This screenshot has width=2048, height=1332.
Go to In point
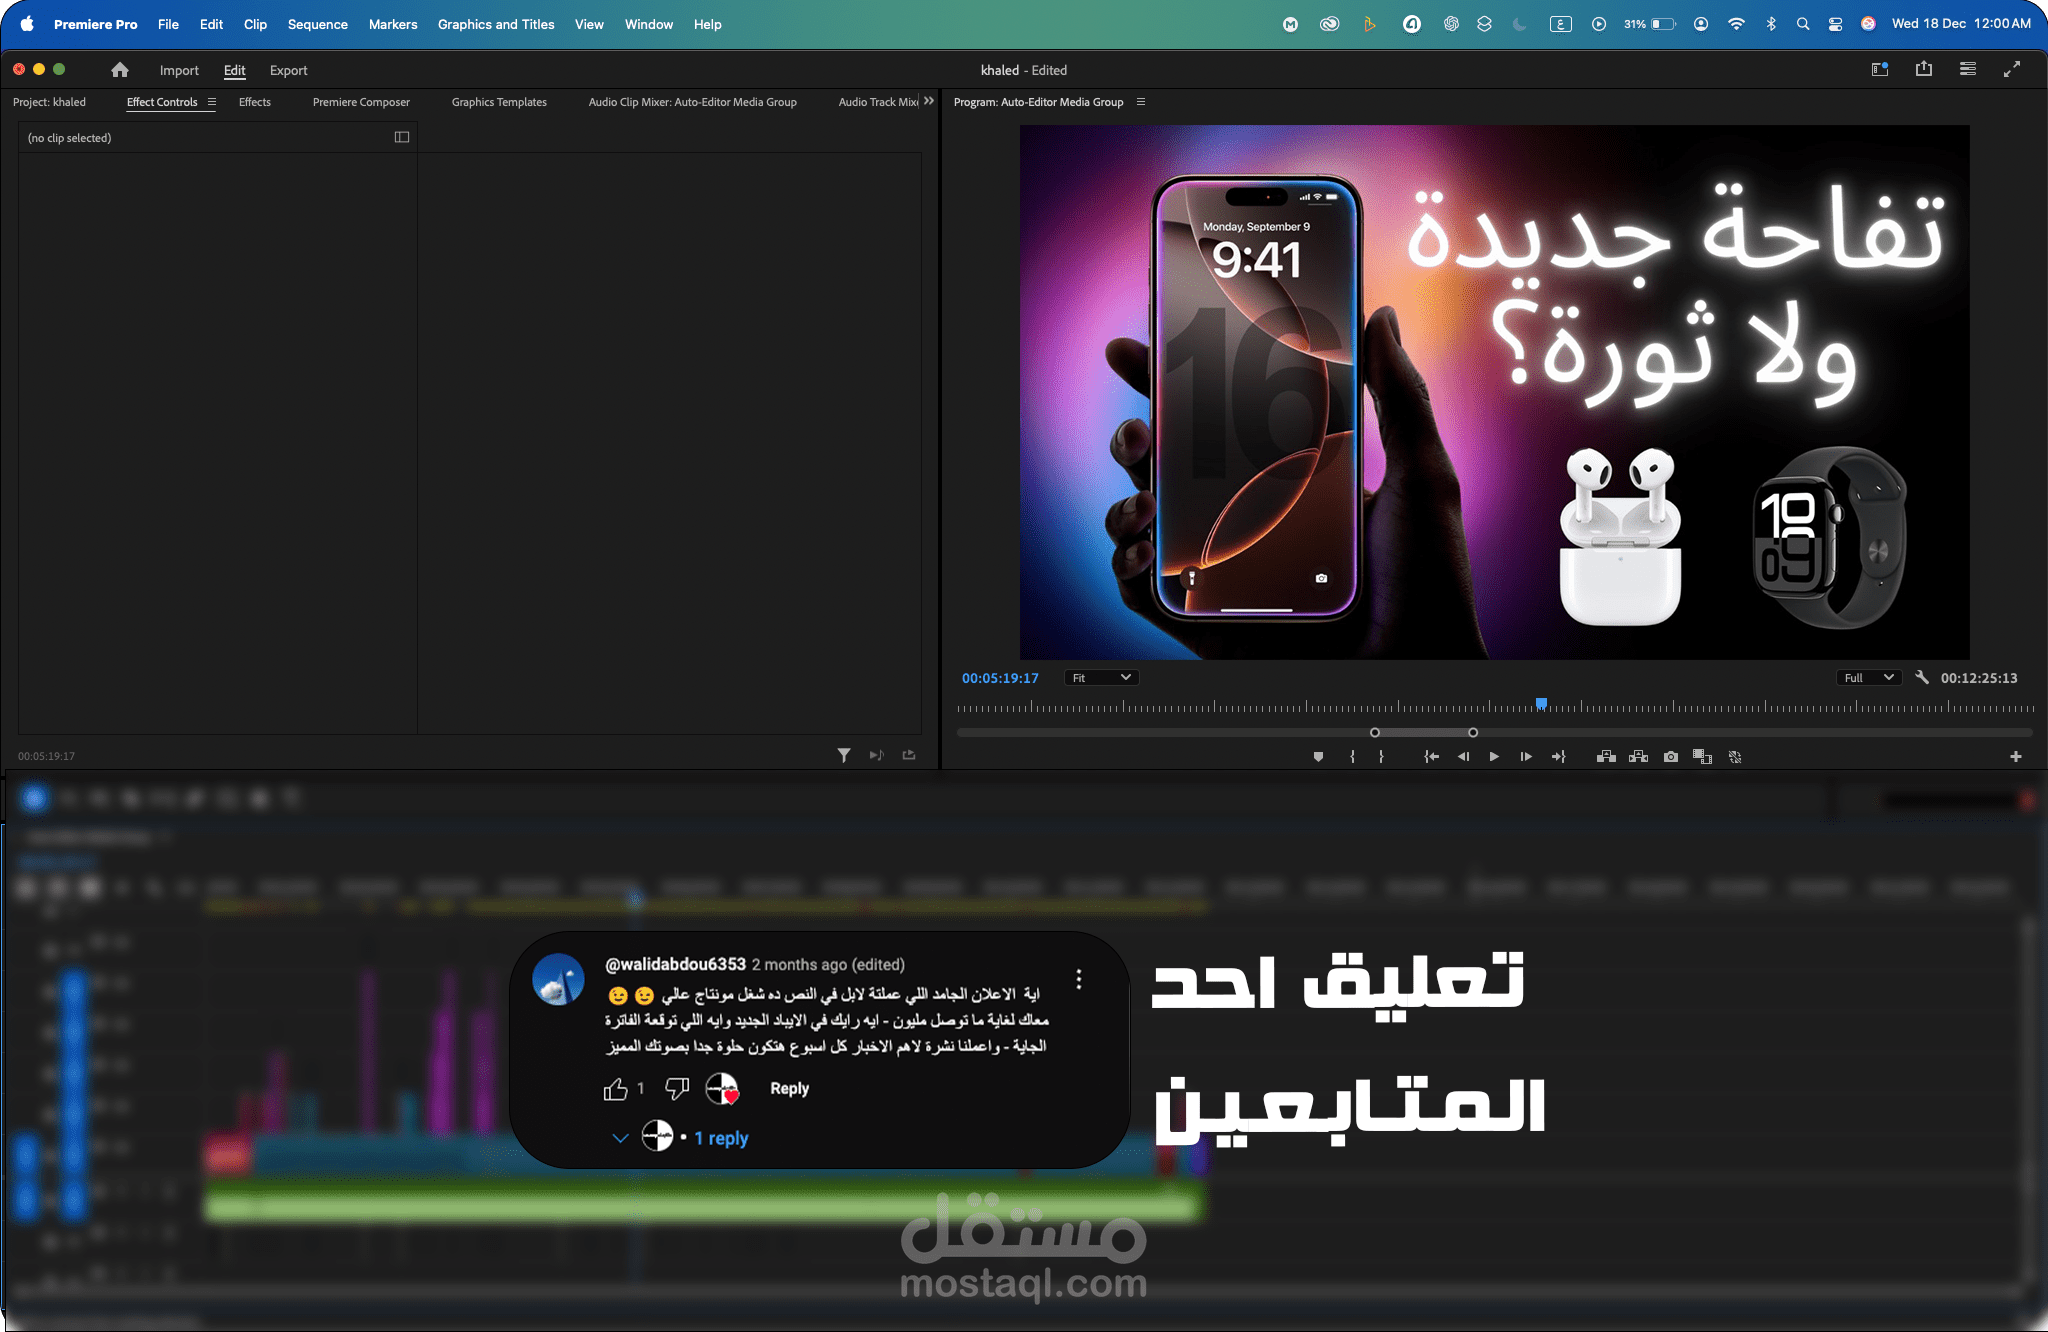click(1432, 757)
